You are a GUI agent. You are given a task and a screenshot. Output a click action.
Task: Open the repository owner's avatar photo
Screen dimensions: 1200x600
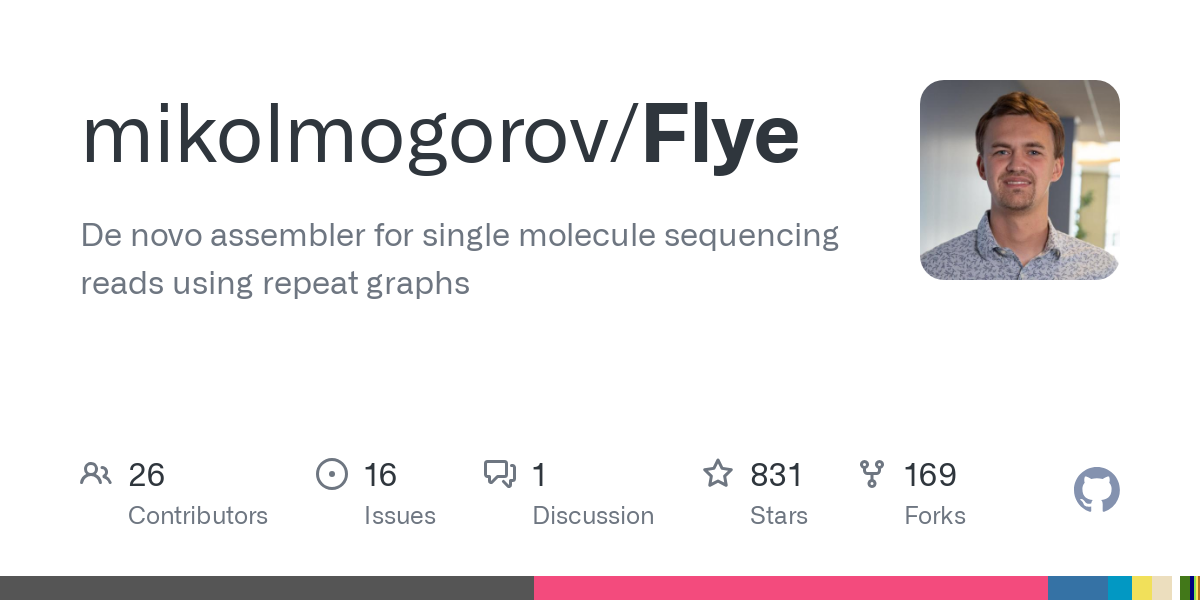point(1020,180)
